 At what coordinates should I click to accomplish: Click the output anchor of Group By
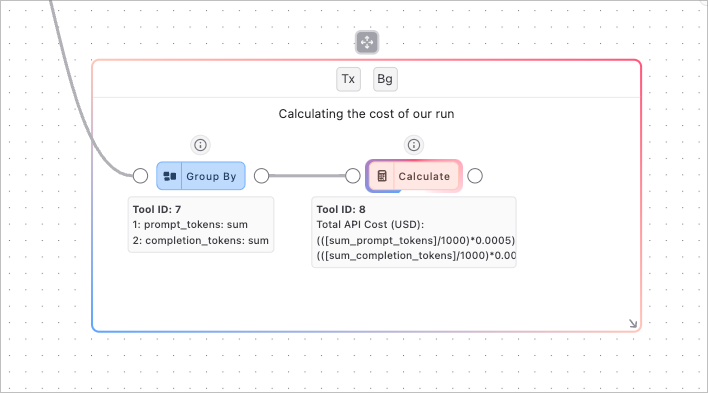click(x=261, y=176)
